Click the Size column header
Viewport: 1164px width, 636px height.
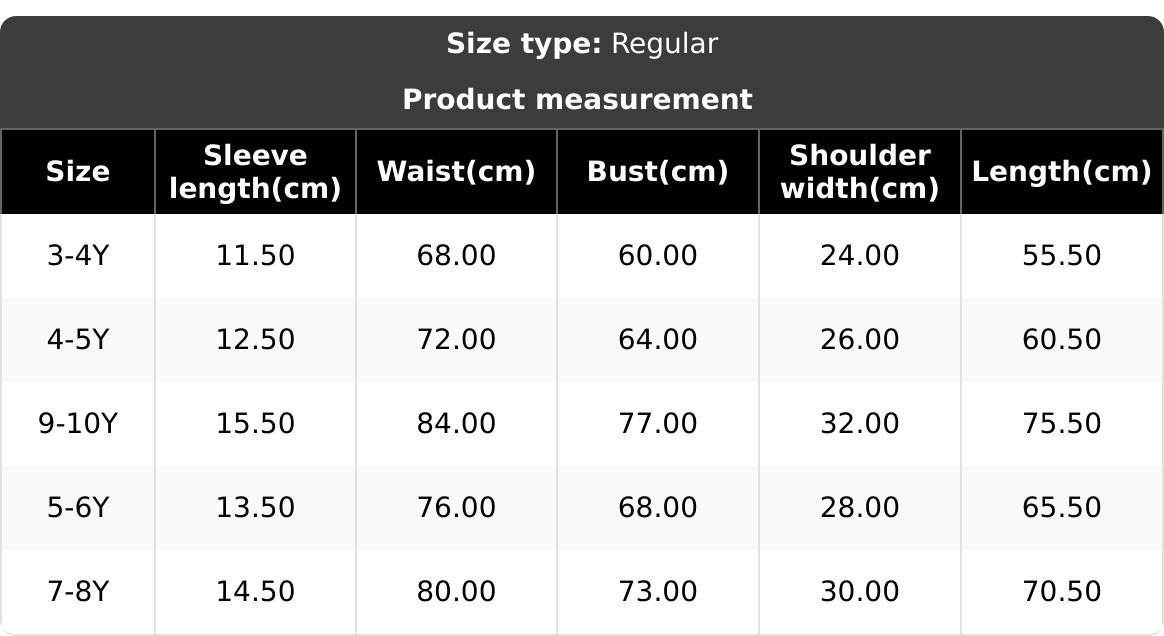pyautogui.click(x=77, y=172)
